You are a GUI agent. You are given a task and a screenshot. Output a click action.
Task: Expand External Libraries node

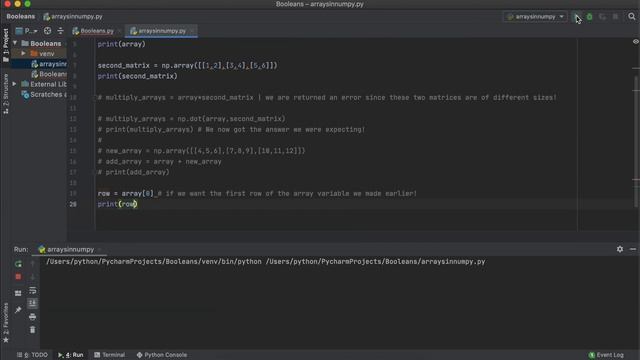click(x=15, y=84)
